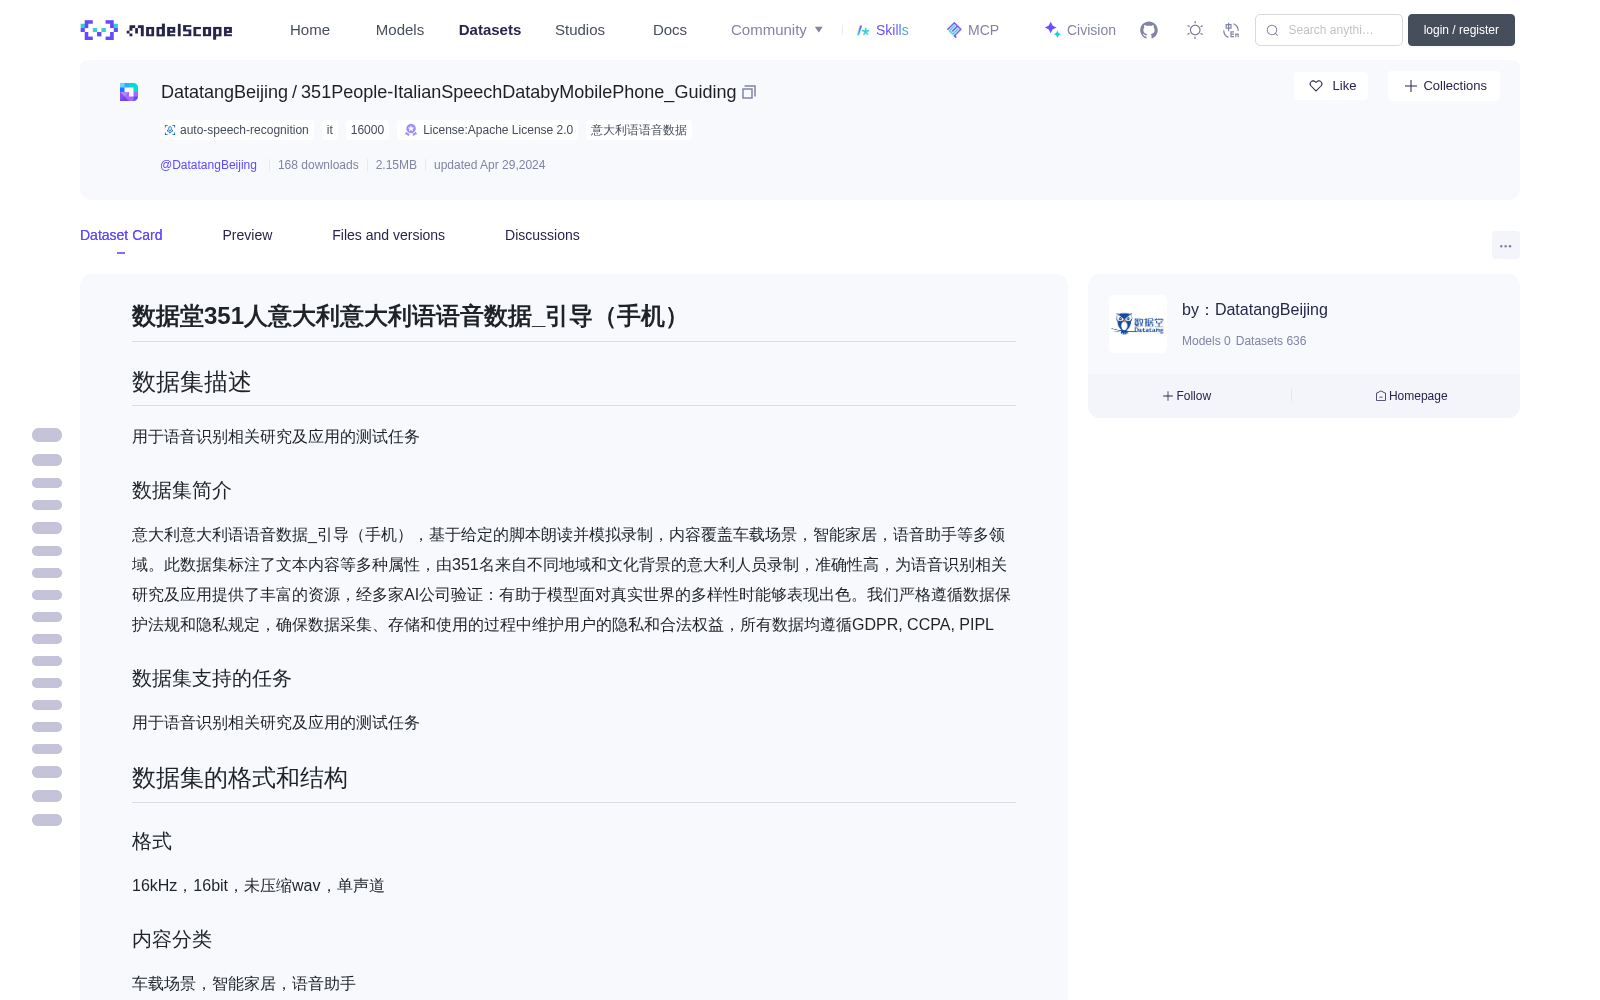Open the Skills page
The width and height of the screenshot is (1600, 1000).
(x=883, y=30)
